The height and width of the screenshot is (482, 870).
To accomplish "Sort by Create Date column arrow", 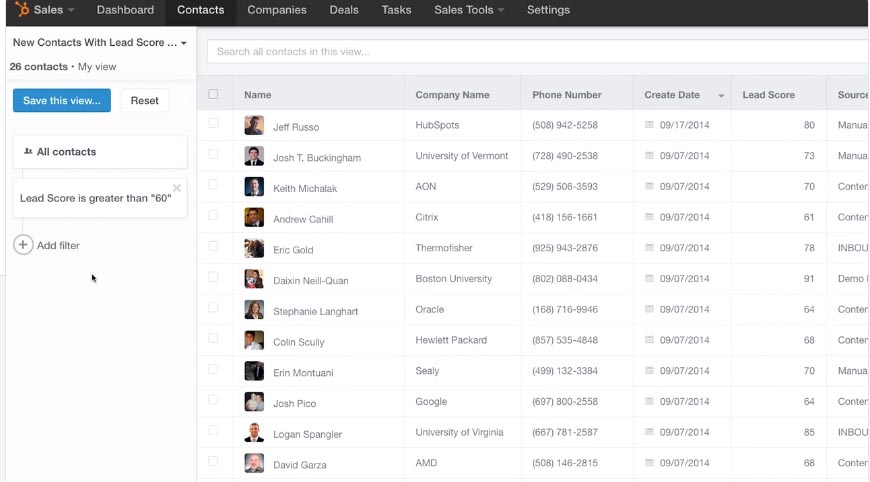I will tap(721, 95).
